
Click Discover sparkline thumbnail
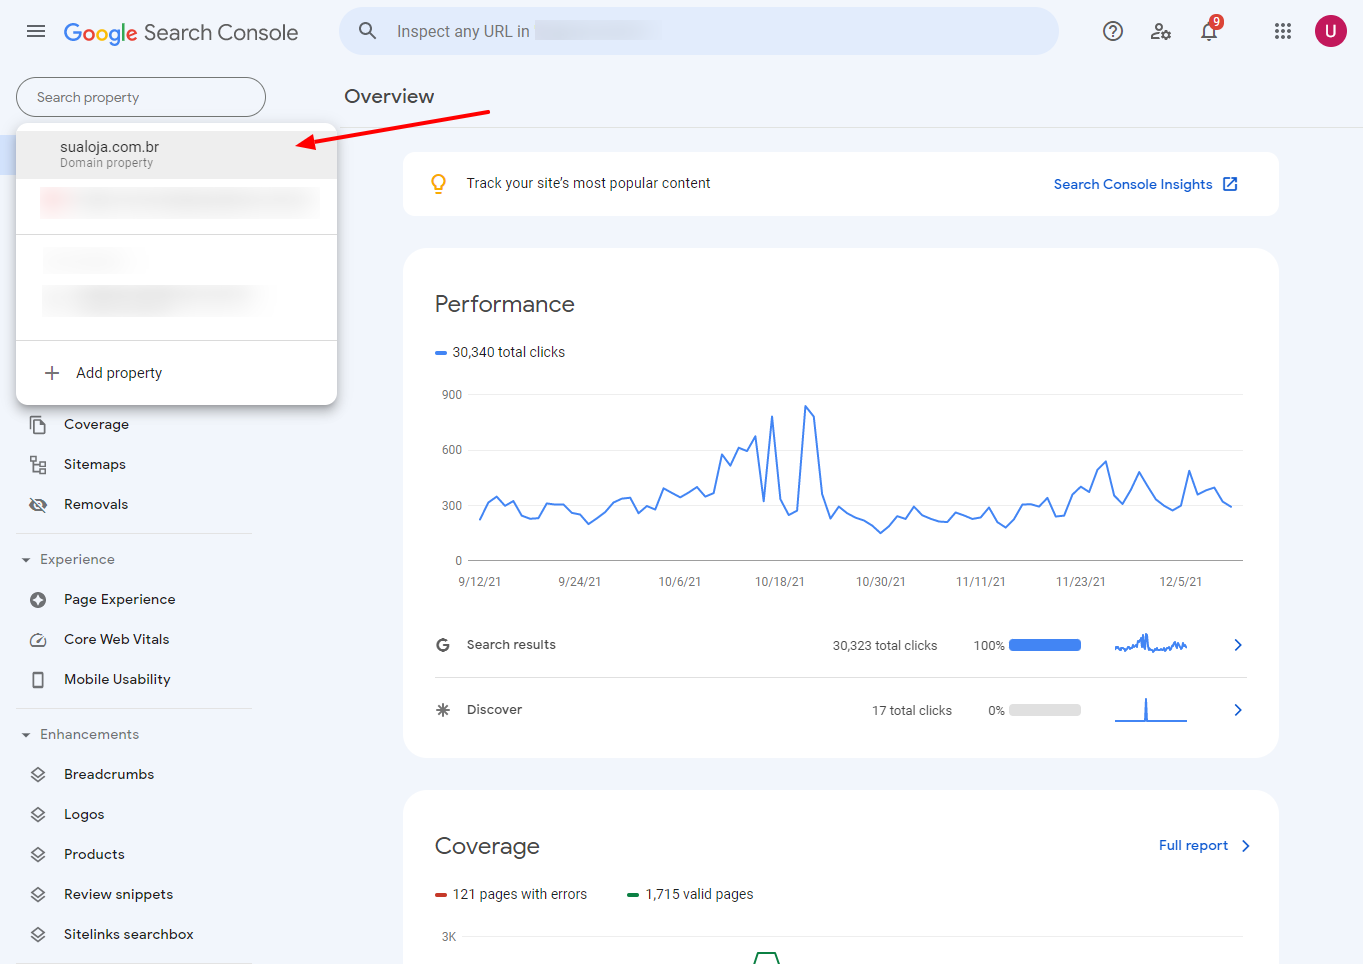(x=1151, y=709)
